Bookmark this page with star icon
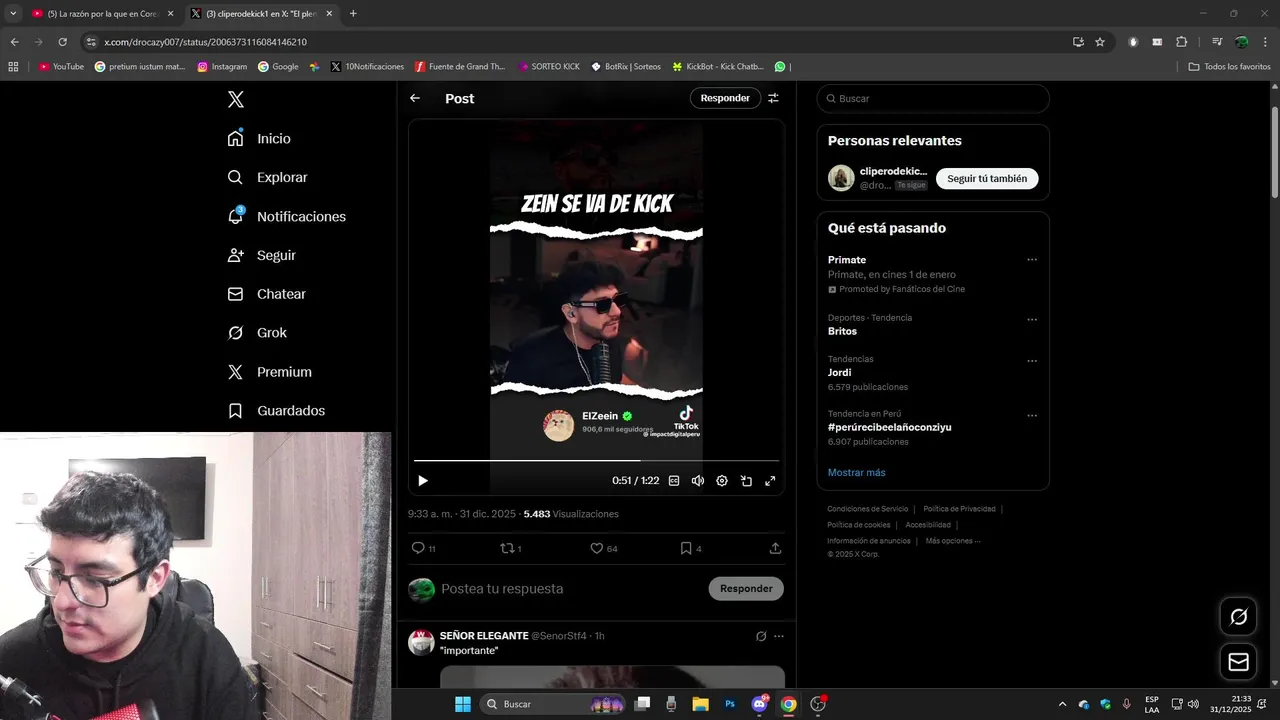The image size is (1280, 720). (1100, 42)
